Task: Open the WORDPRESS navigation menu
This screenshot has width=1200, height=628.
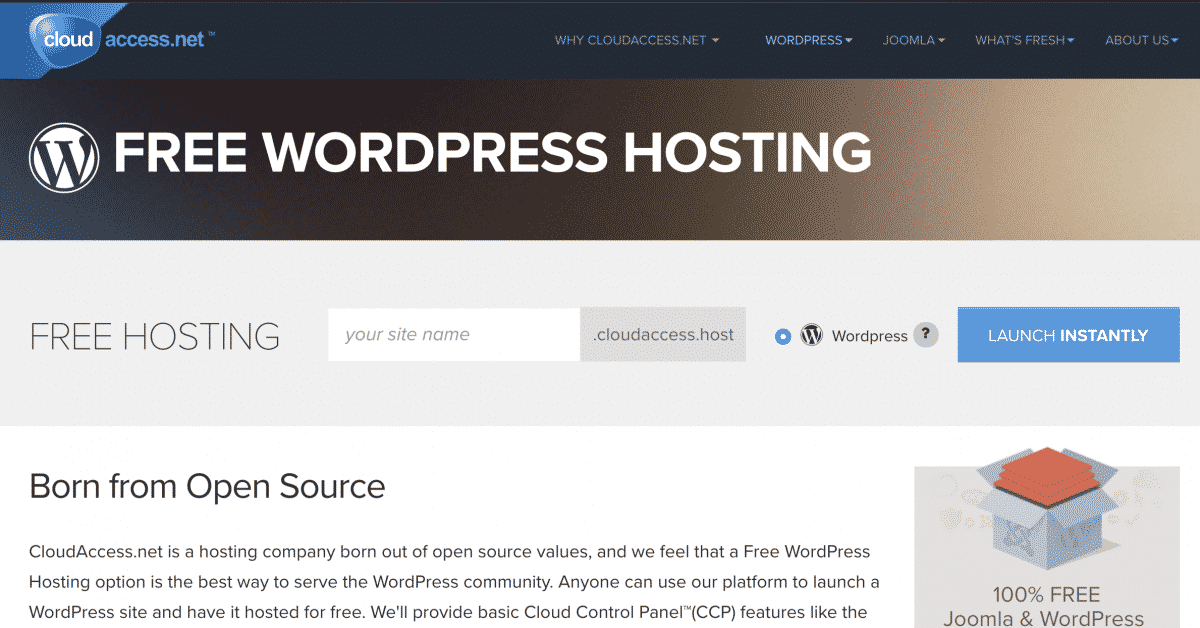Action: tap(808, 40)
